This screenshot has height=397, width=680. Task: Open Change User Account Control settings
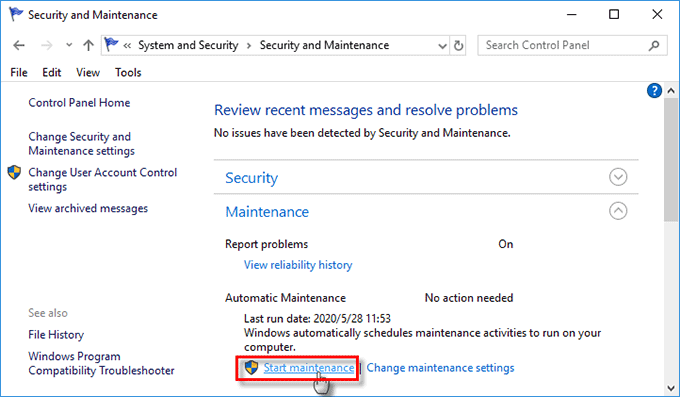click(x=102, y=179)
